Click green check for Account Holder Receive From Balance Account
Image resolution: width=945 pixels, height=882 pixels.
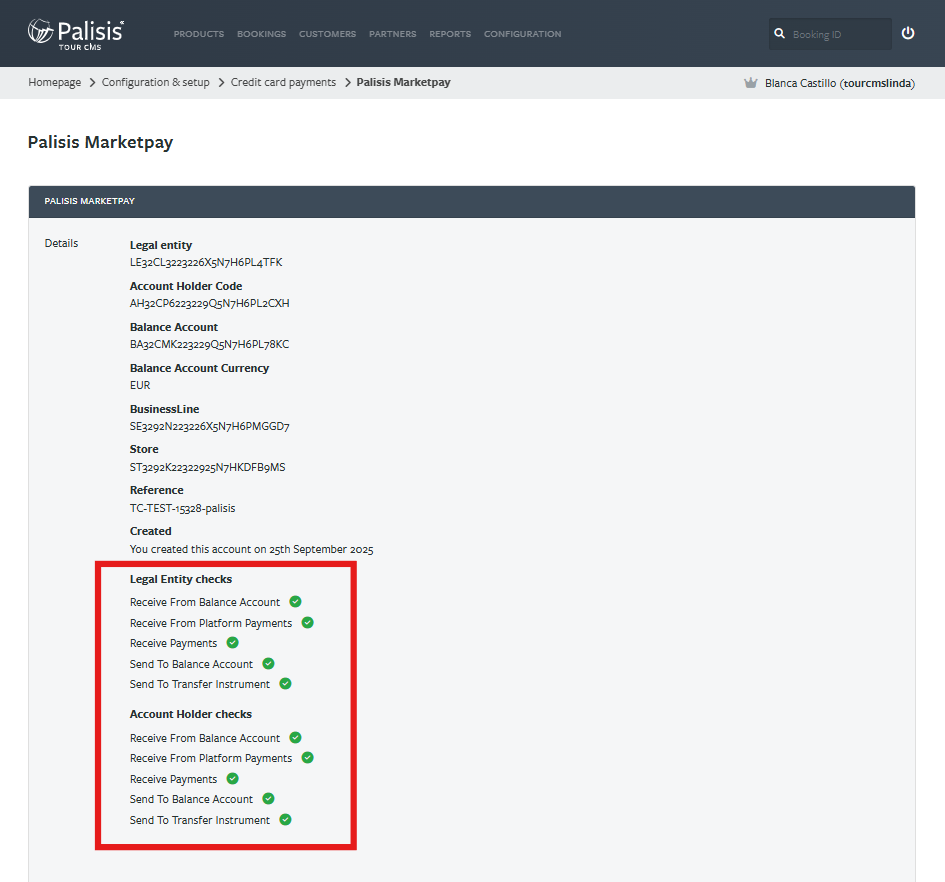click(x=295, y=737)
